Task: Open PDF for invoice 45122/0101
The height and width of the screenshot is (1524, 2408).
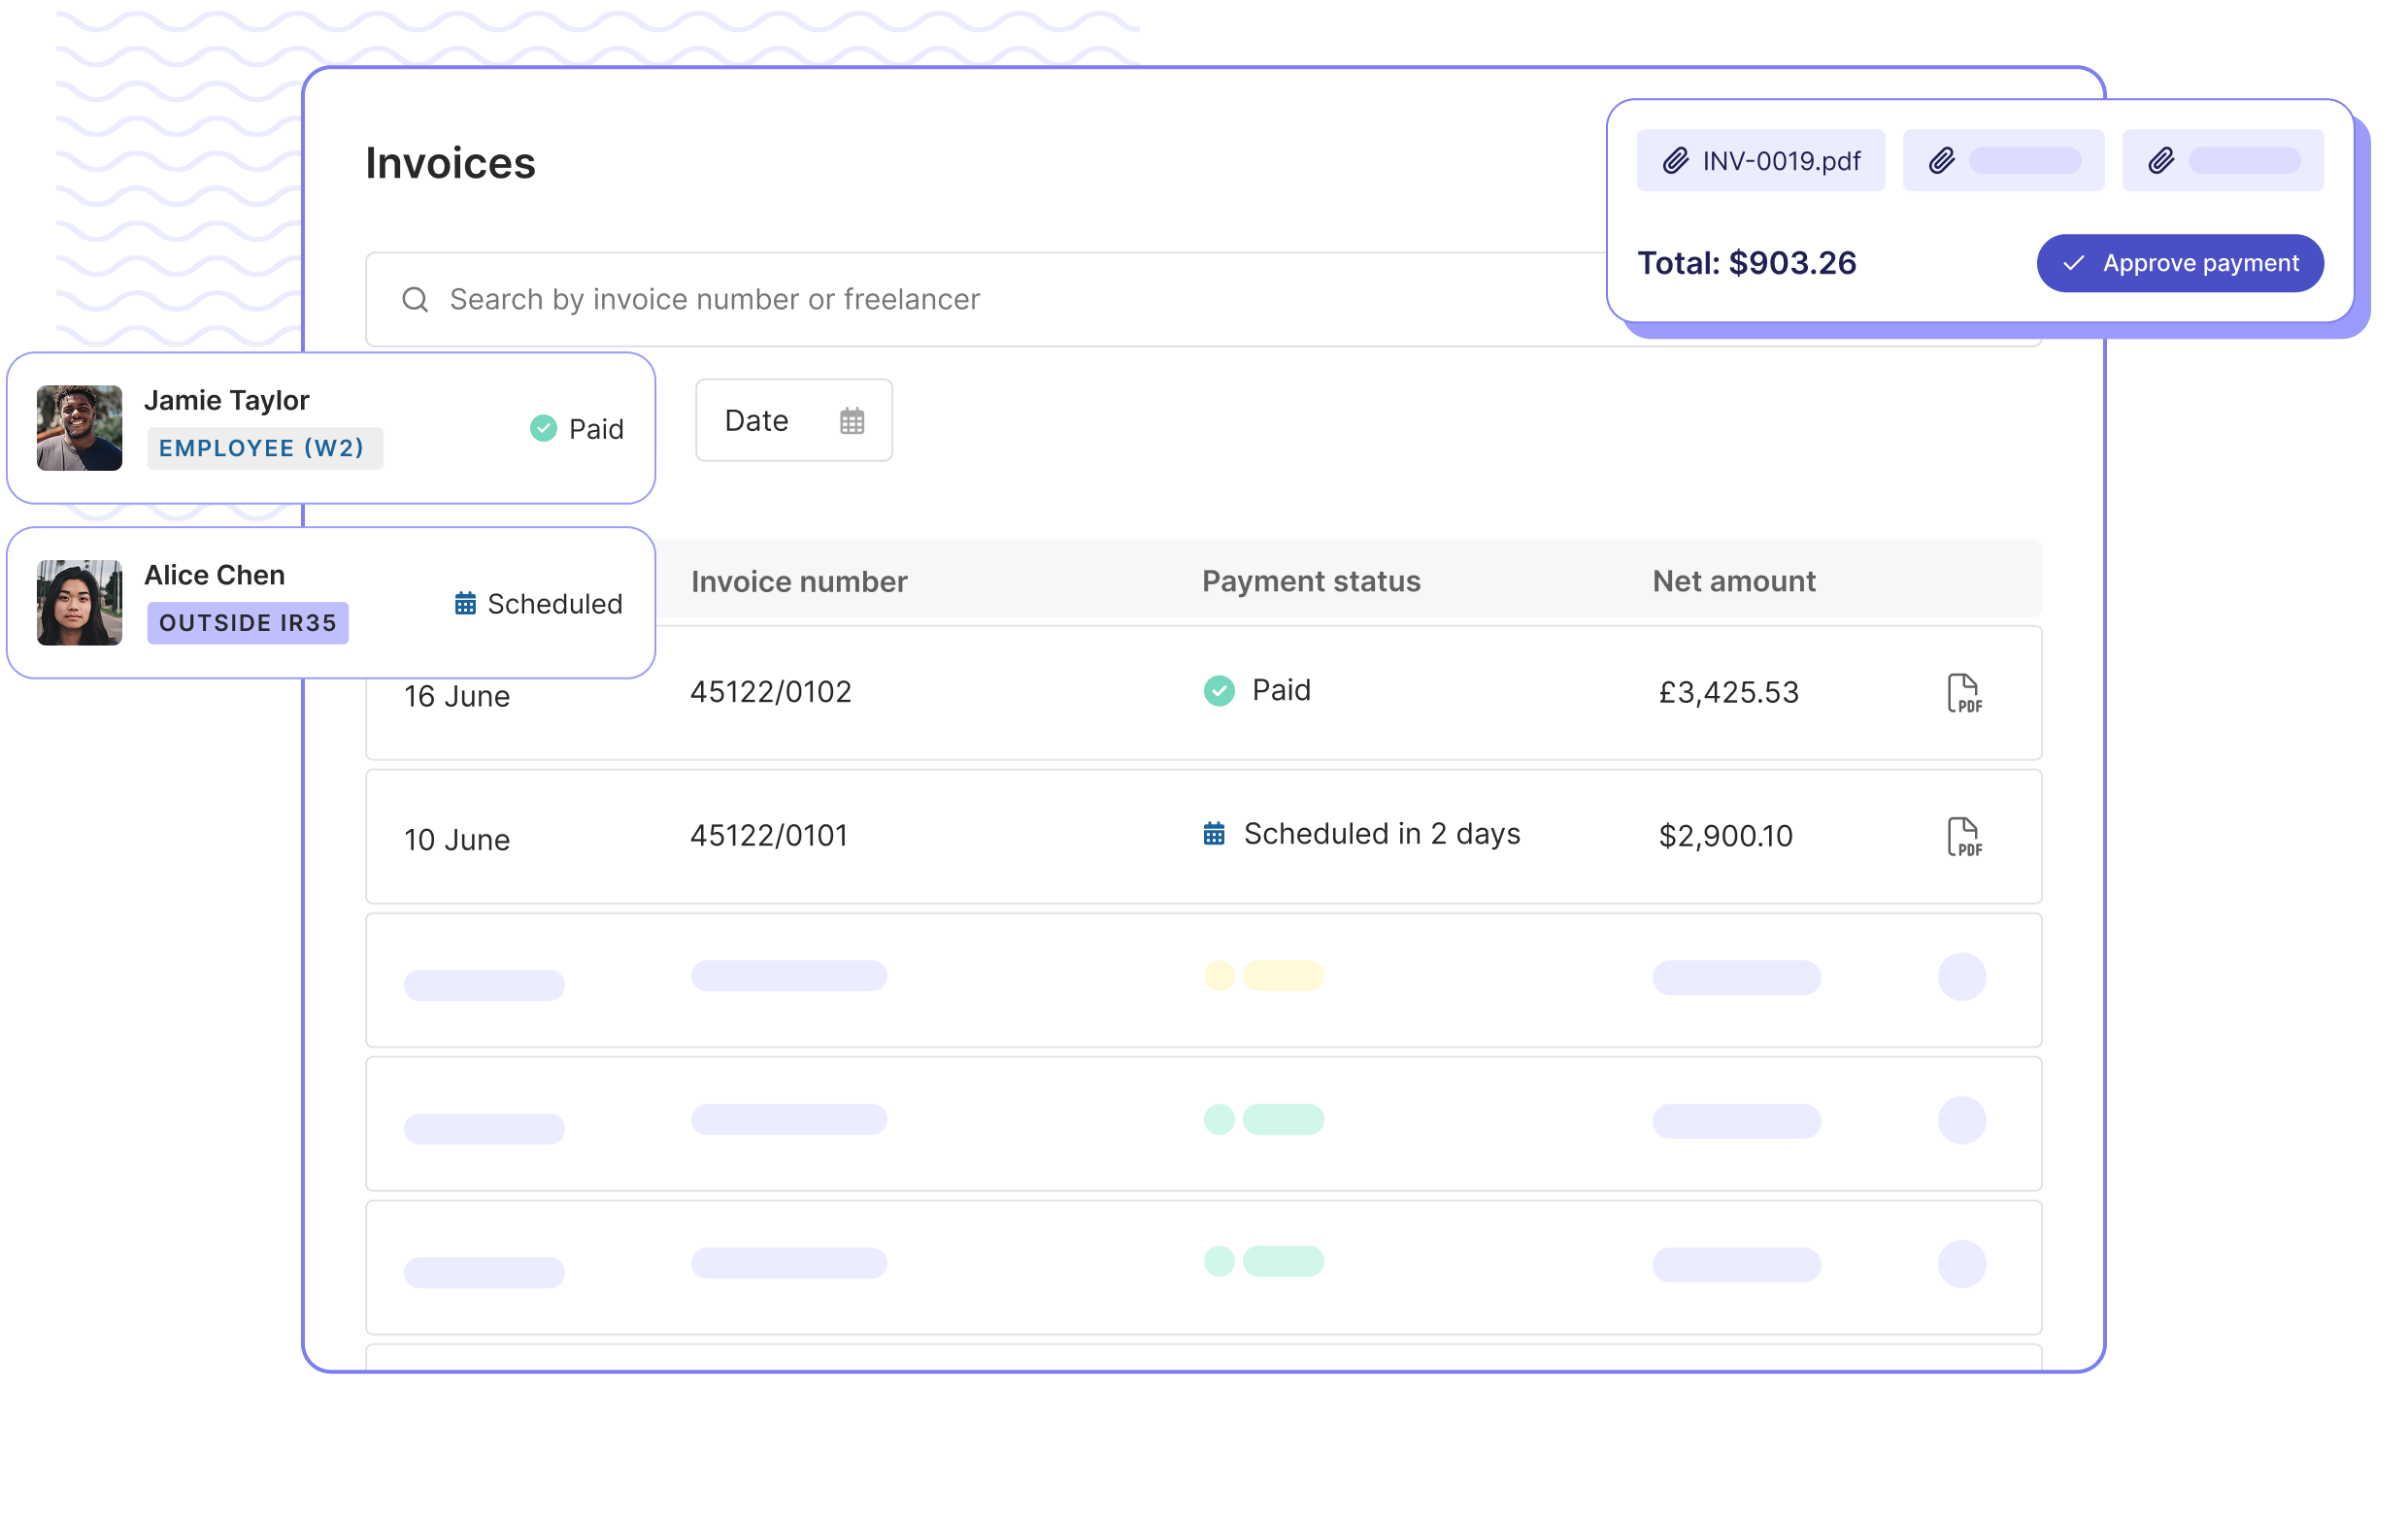Action: 1963,837
